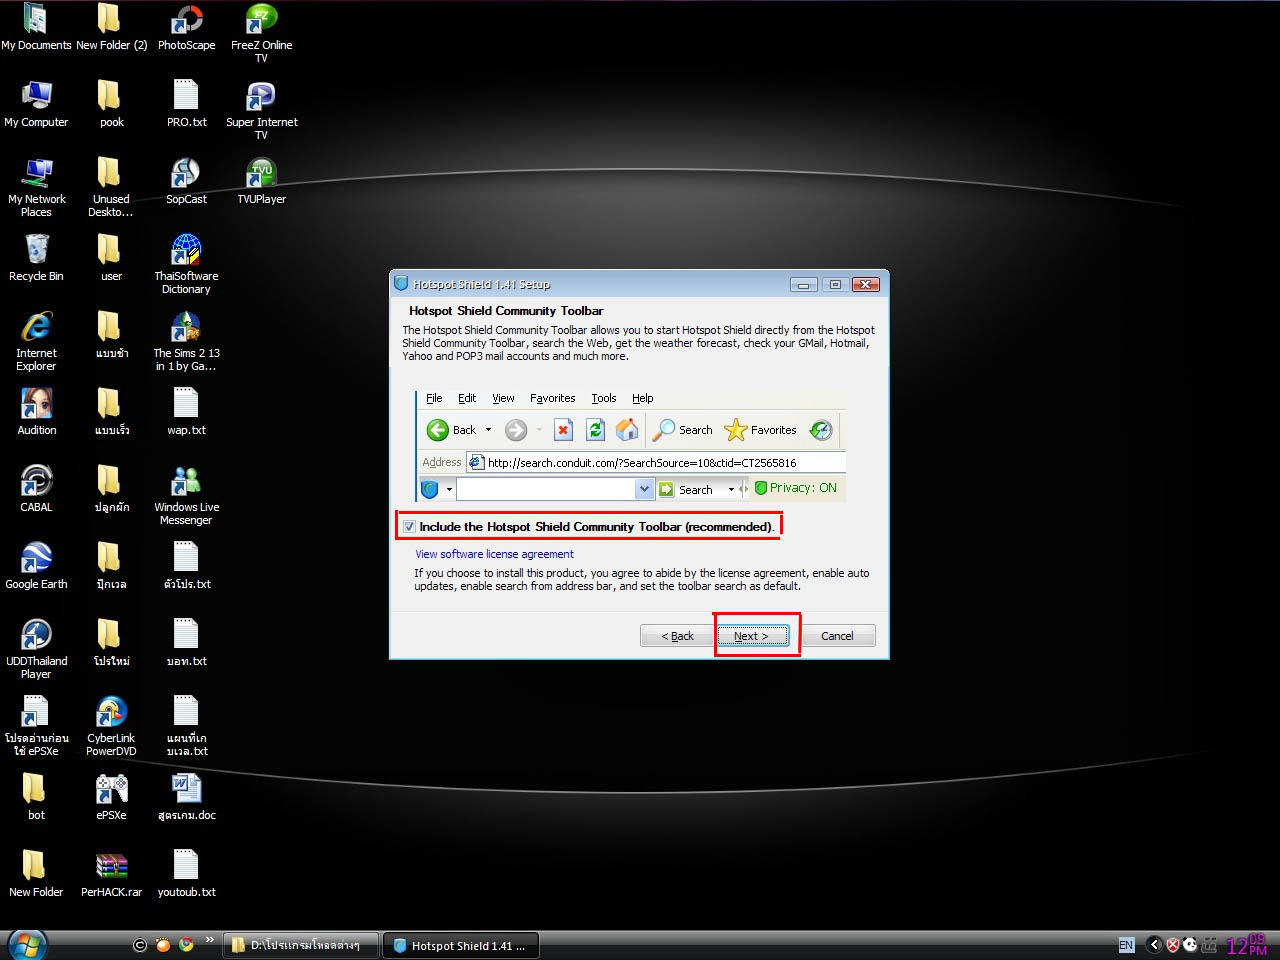Click the Chrome quick launch icon
The width and height of the screenshot is (1280, 960).
click(186, 944)
